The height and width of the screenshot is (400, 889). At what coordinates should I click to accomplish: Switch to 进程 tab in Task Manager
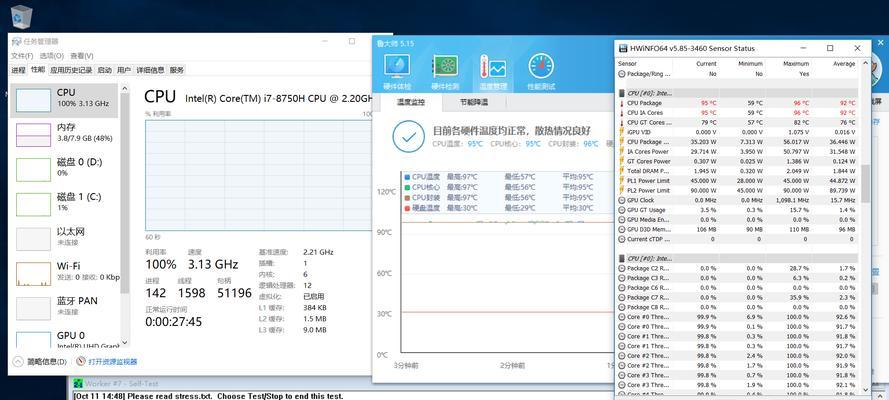[x=19, y=70]
